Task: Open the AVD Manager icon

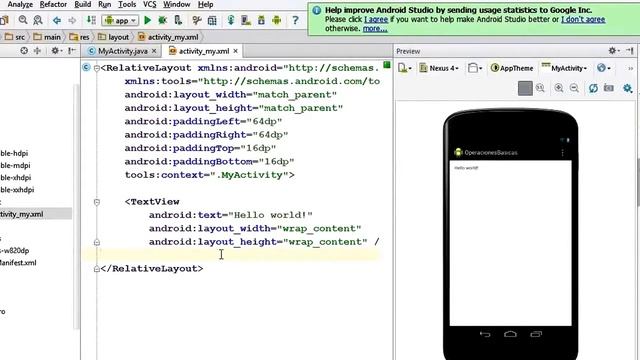Action: click(246, 20)
